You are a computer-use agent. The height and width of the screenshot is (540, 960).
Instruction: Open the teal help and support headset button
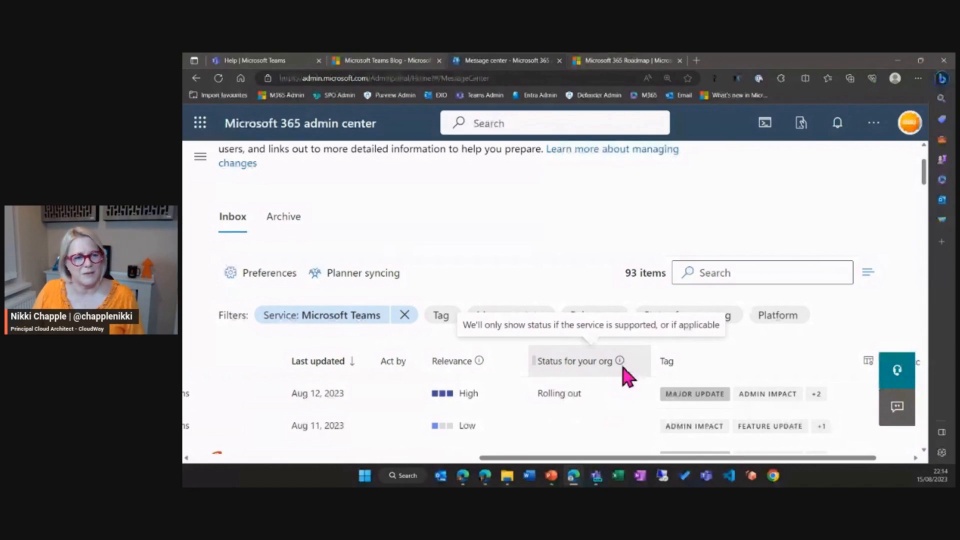pos(897,370)
